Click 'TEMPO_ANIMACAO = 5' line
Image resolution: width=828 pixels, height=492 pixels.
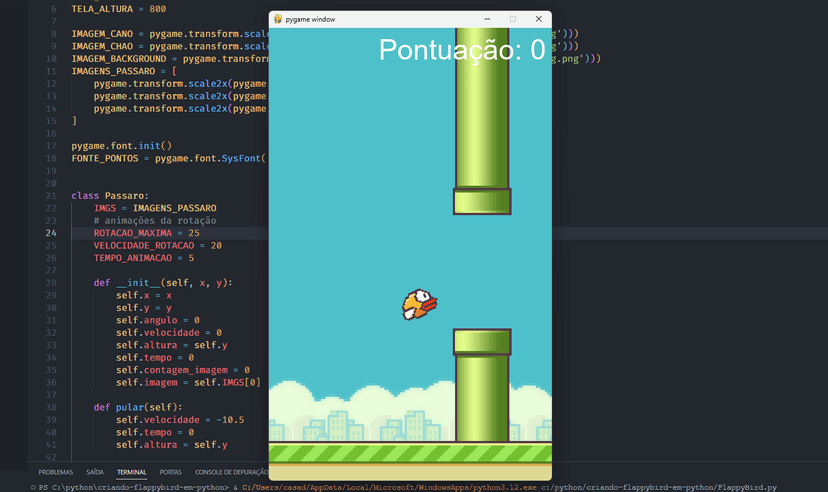point(144,258)
